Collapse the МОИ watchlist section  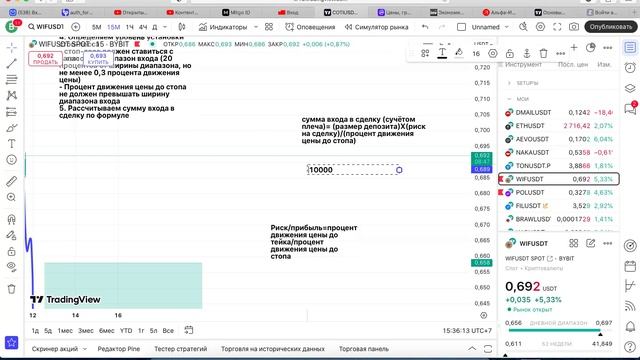509,99
